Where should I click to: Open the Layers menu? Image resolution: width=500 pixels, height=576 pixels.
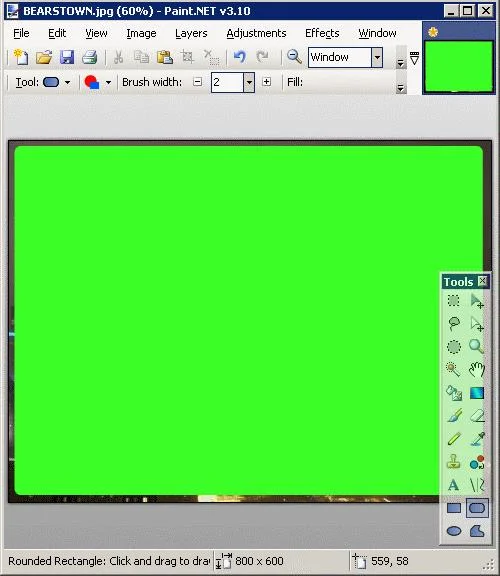(x=191, y=33)
